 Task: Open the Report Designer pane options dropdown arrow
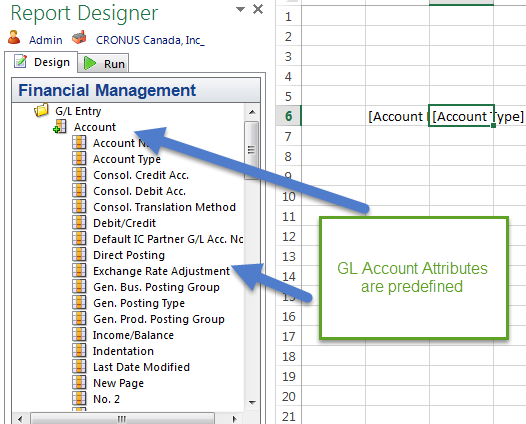click(240, 9)
